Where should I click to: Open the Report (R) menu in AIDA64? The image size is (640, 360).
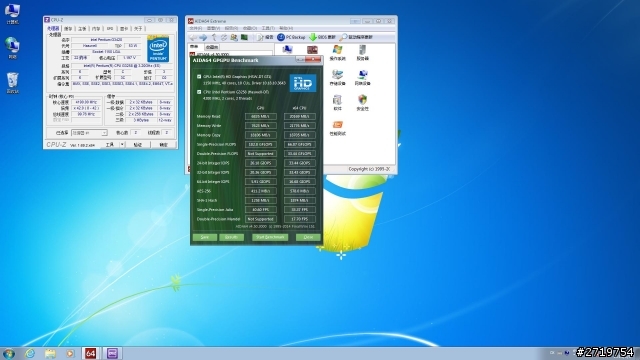pyautogui.click(x=231, y=28)
